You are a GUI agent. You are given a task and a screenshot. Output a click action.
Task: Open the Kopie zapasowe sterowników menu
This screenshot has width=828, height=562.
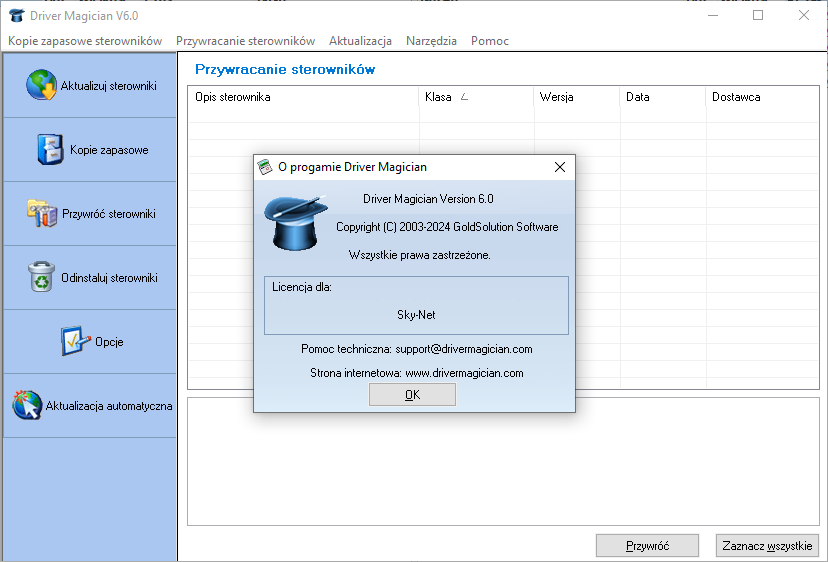[x=85, y=41]
